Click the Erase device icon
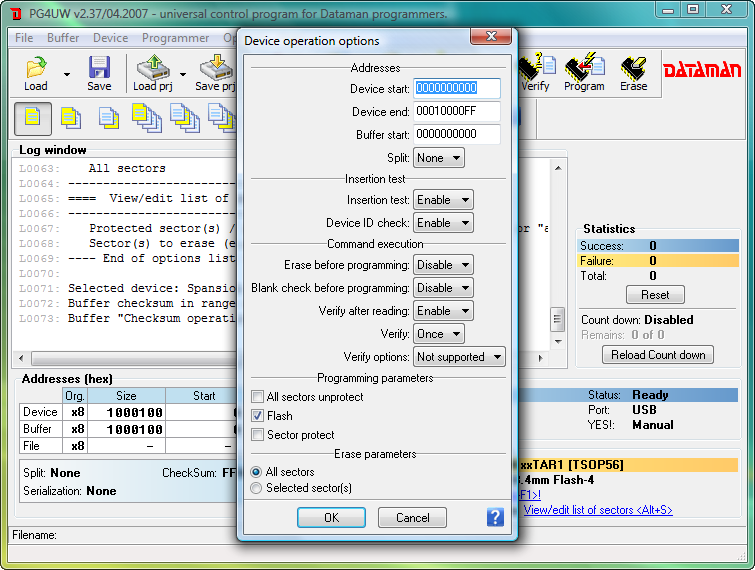Image resolution: width=755 pixels, height=570 pixels. click(633, 72)
